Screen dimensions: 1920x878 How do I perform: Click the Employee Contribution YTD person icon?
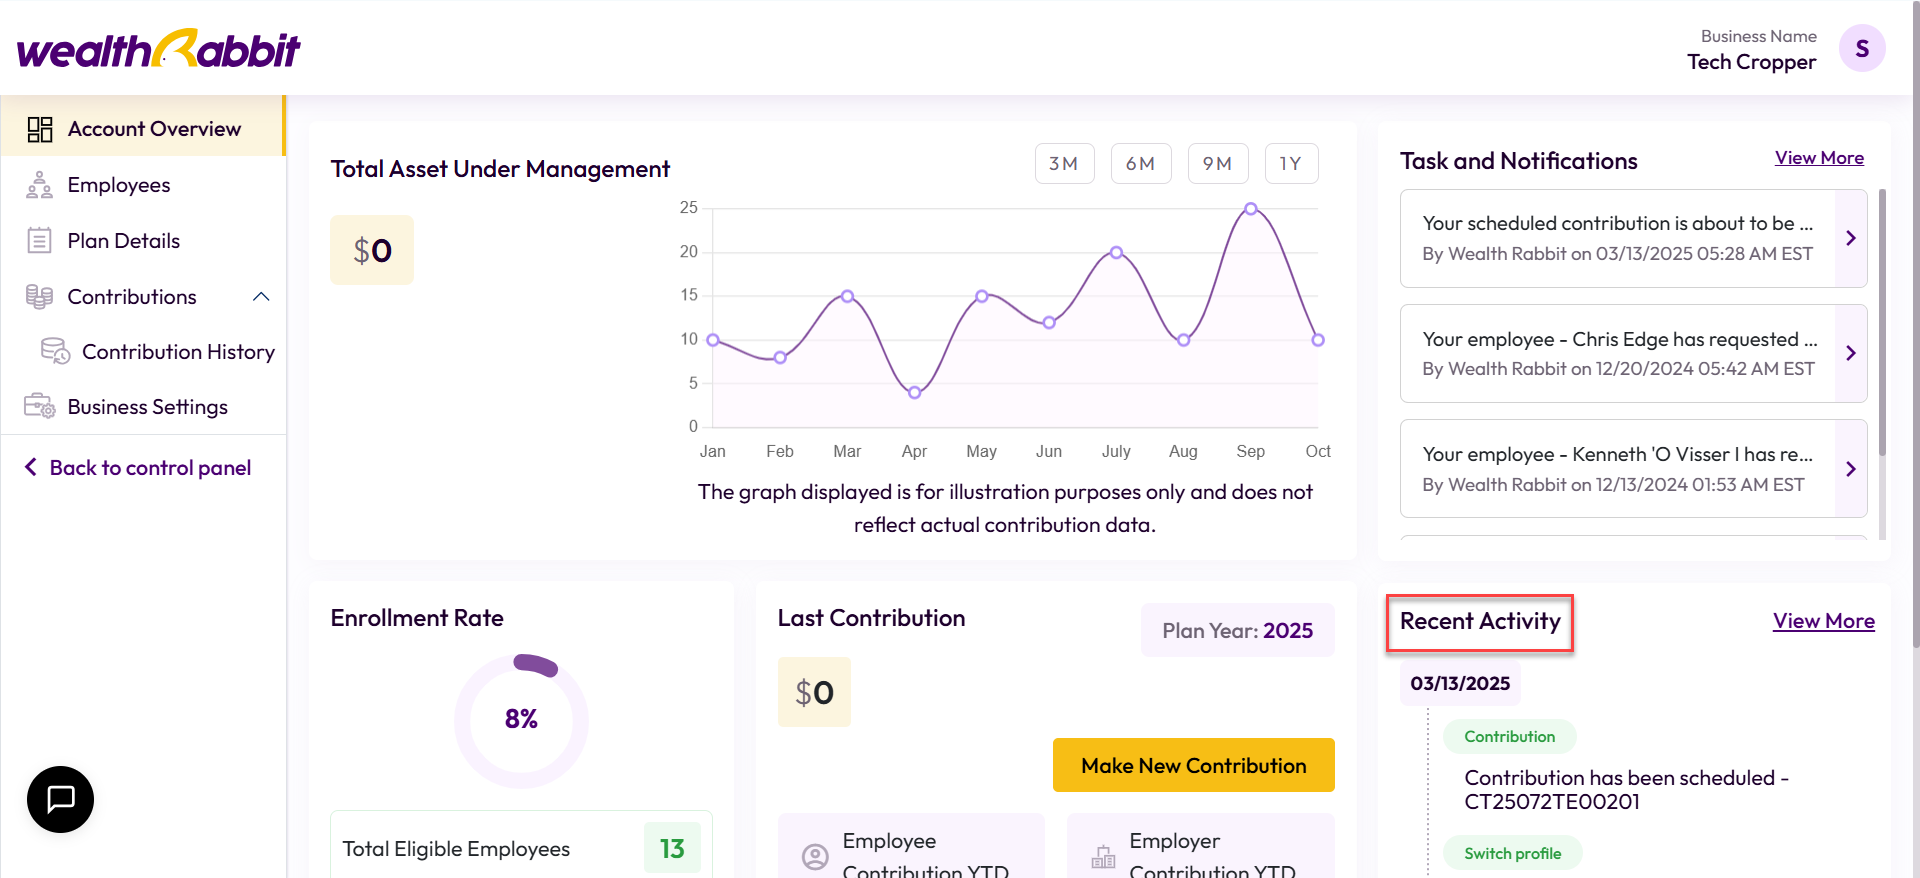click(x=815, y=857)
